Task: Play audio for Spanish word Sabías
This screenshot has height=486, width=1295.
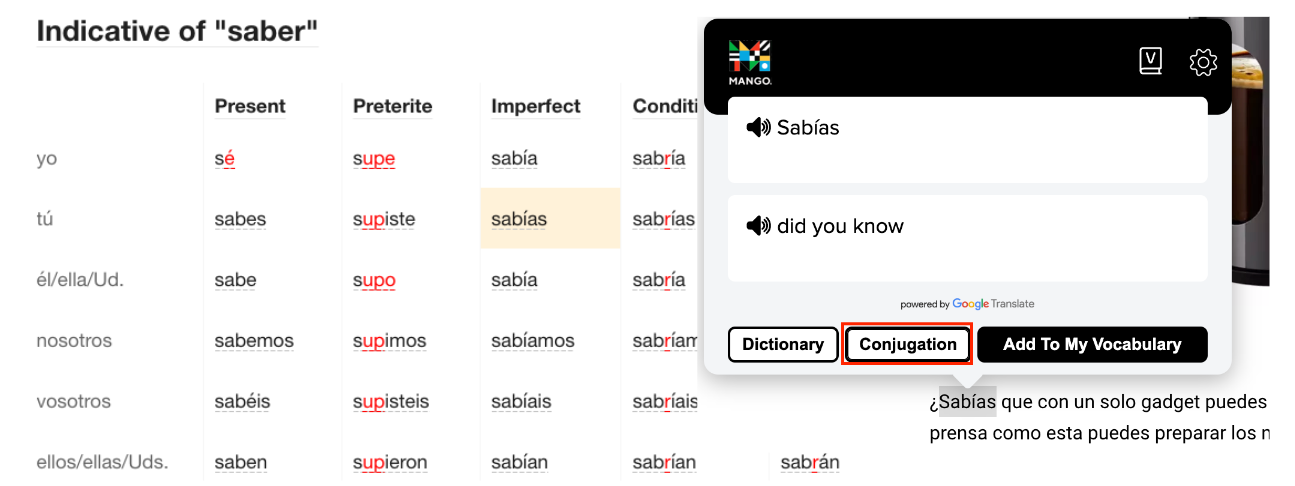Action: (759, 127)
